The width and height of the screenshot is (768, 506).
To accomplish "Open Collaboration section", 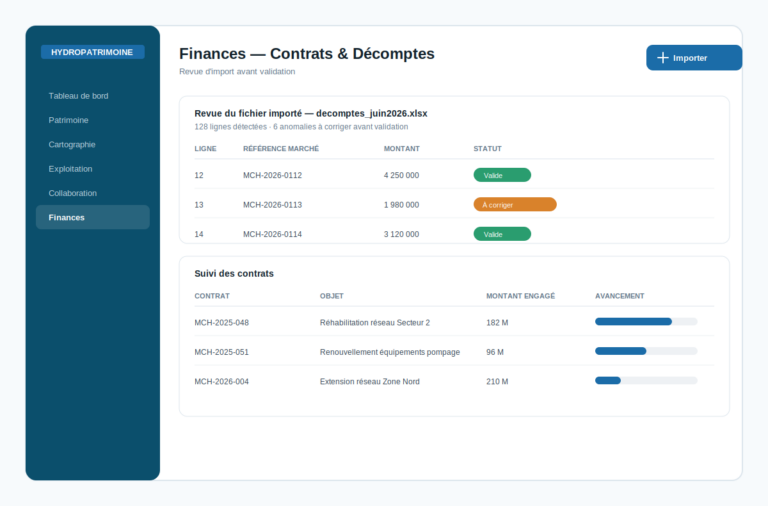I will pos(72,193).
